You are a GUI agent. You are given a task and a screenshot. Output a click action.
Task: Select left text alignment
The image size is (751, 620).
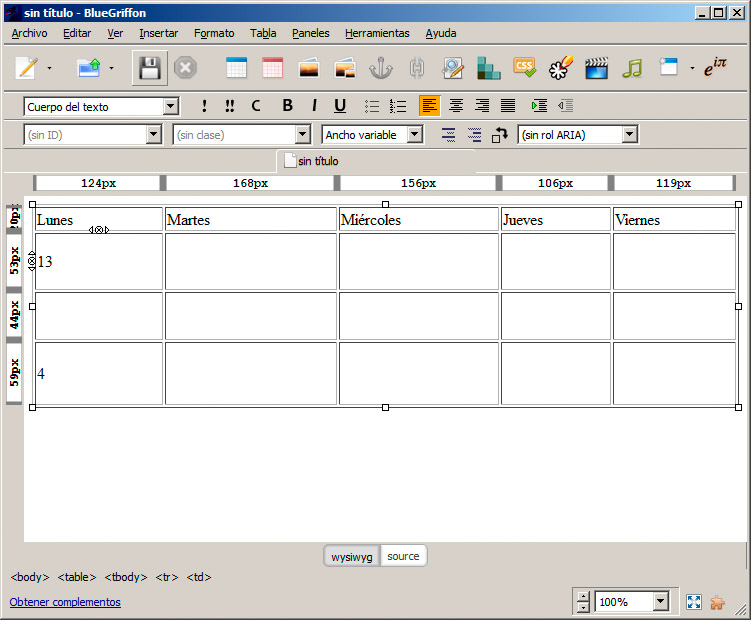430,106
